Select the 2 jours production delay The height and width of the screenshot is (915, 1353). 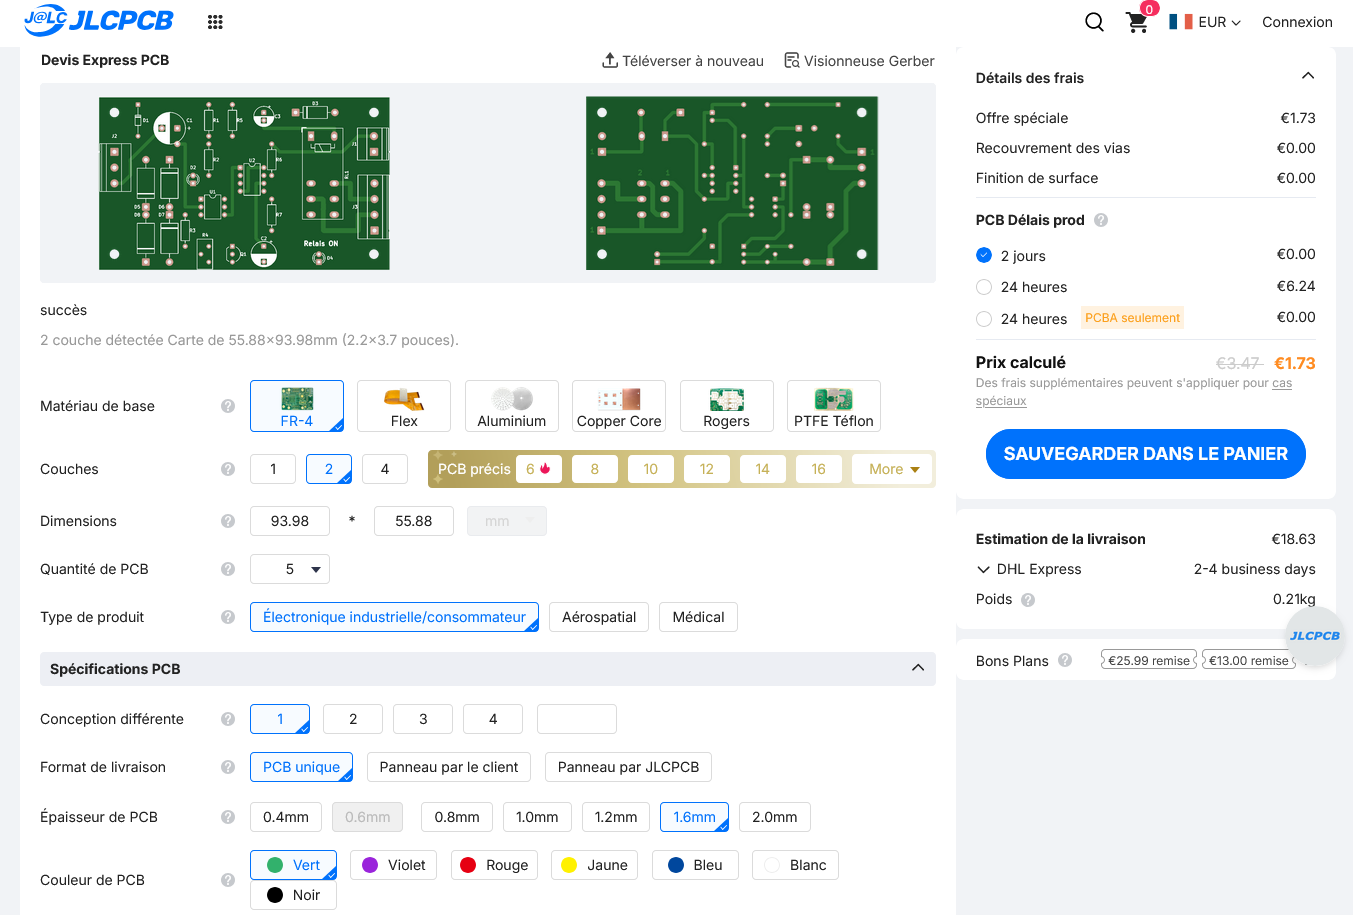tap(983, 255)
